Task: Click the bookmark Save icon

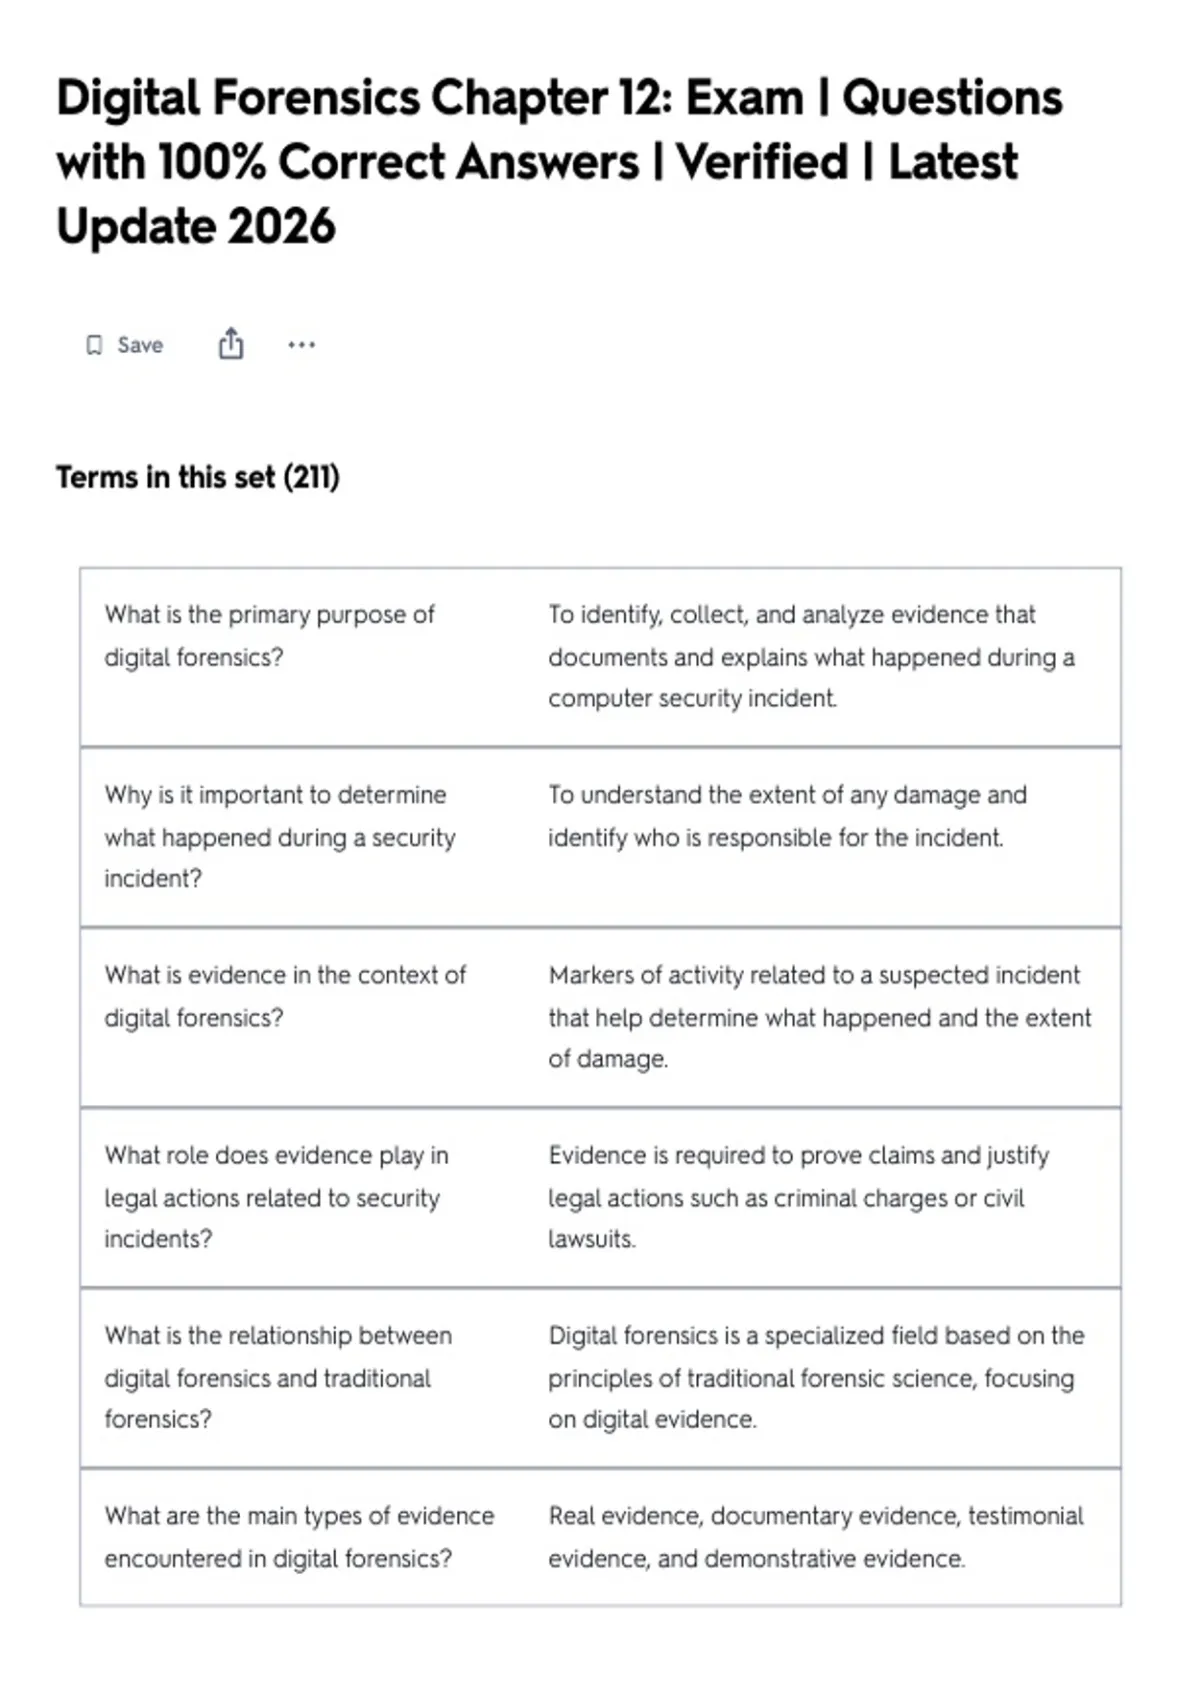Action: [x=94, y=345]
